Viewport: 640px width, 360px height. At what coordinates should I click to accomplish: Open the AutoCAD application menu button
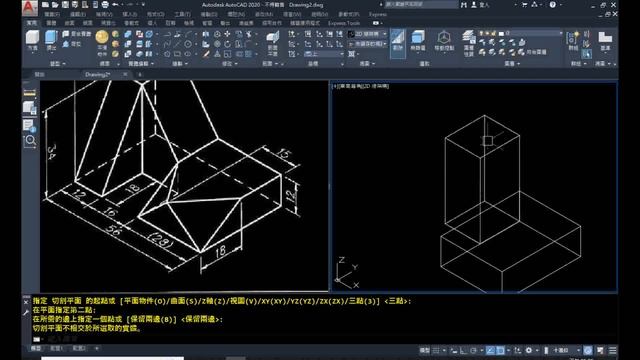click(29, 7)
